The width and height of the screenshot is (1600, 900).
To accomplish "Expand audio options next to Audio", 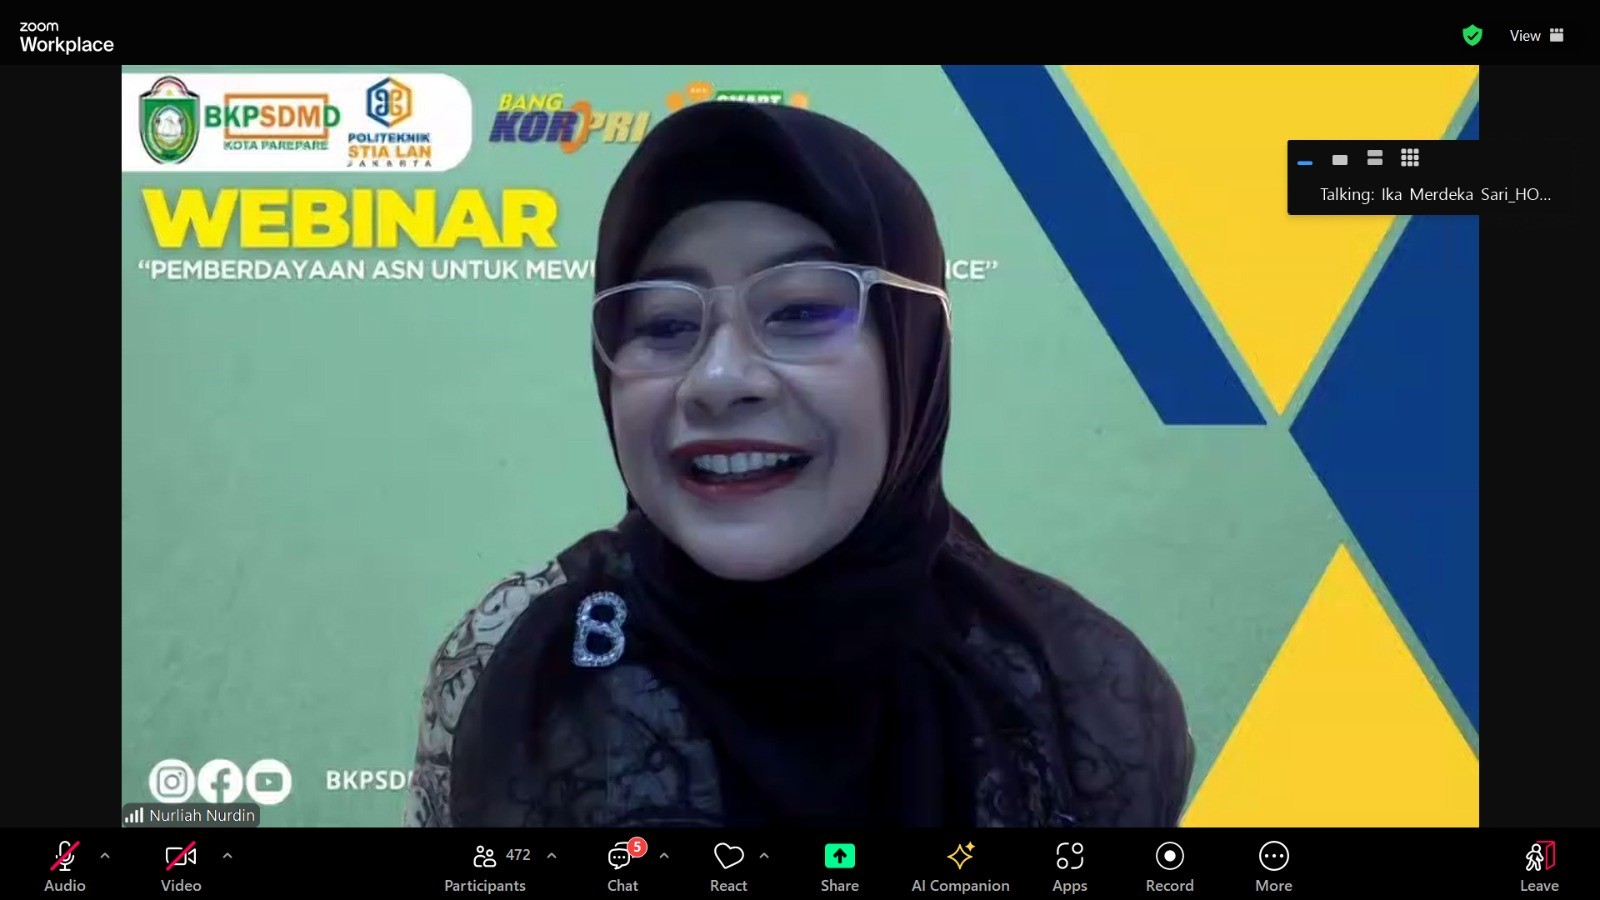I will coord(105,856).
